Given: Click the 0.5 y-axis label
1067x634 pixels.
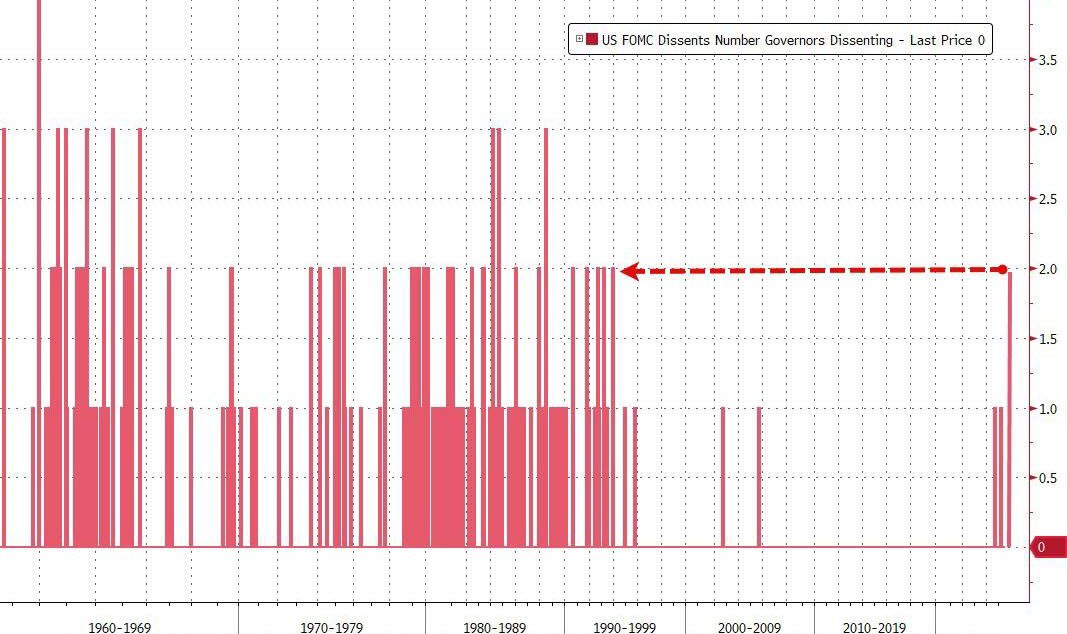Looking at the screenshot, I should [1047, 478].
